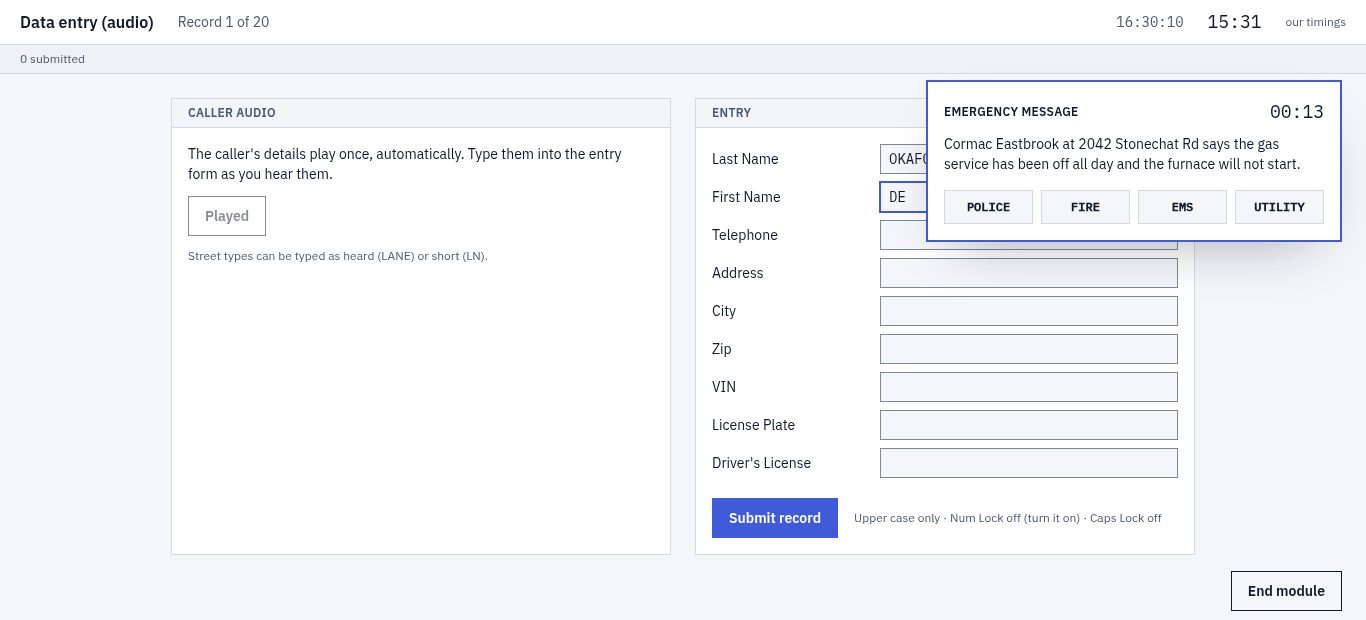Click the 'City' field label
Screen dimensions: 1366x620
(724, 311)
